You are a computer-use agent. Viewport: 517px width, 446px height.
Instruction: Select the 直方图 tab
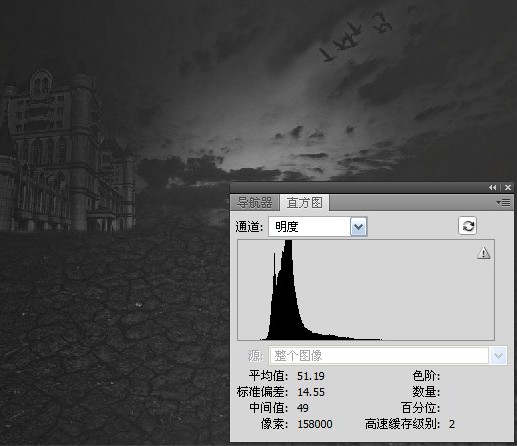click(305, 203)
